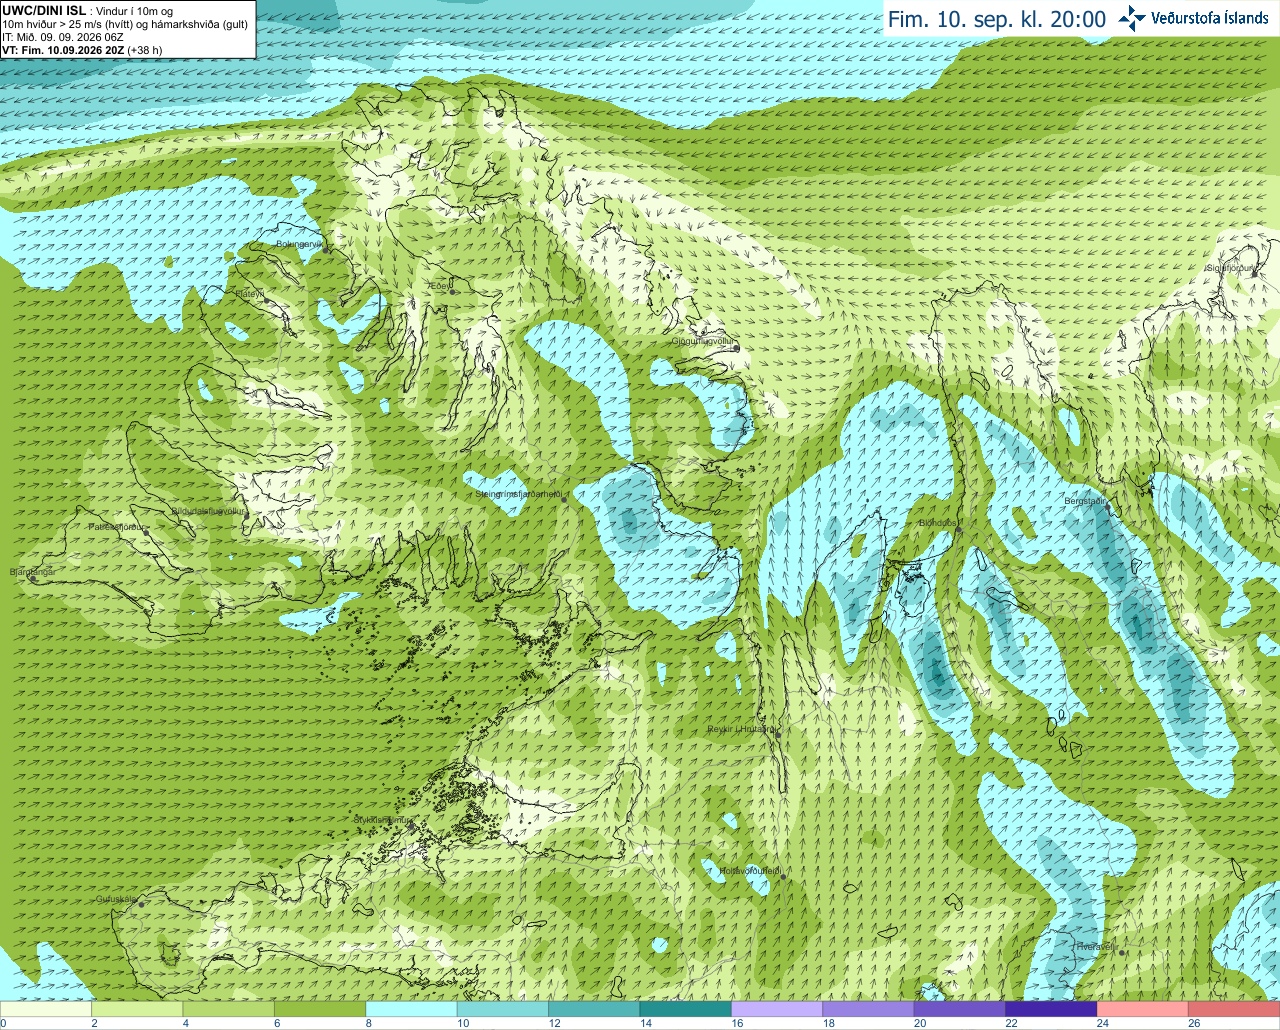Viewport: 1280px width, 1030px height.
Task: Click the Holtavörðuheiði station dot
Action: tap(783, 877)
